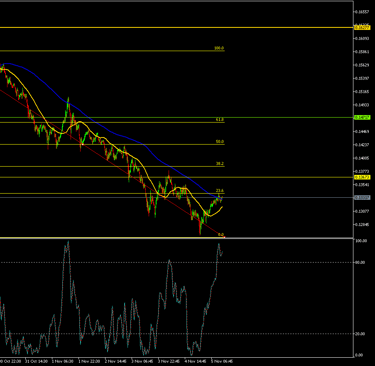
Task: Click the oscillator 100.00 scale value
Action: pyautogui.click(x=360, y=241)
